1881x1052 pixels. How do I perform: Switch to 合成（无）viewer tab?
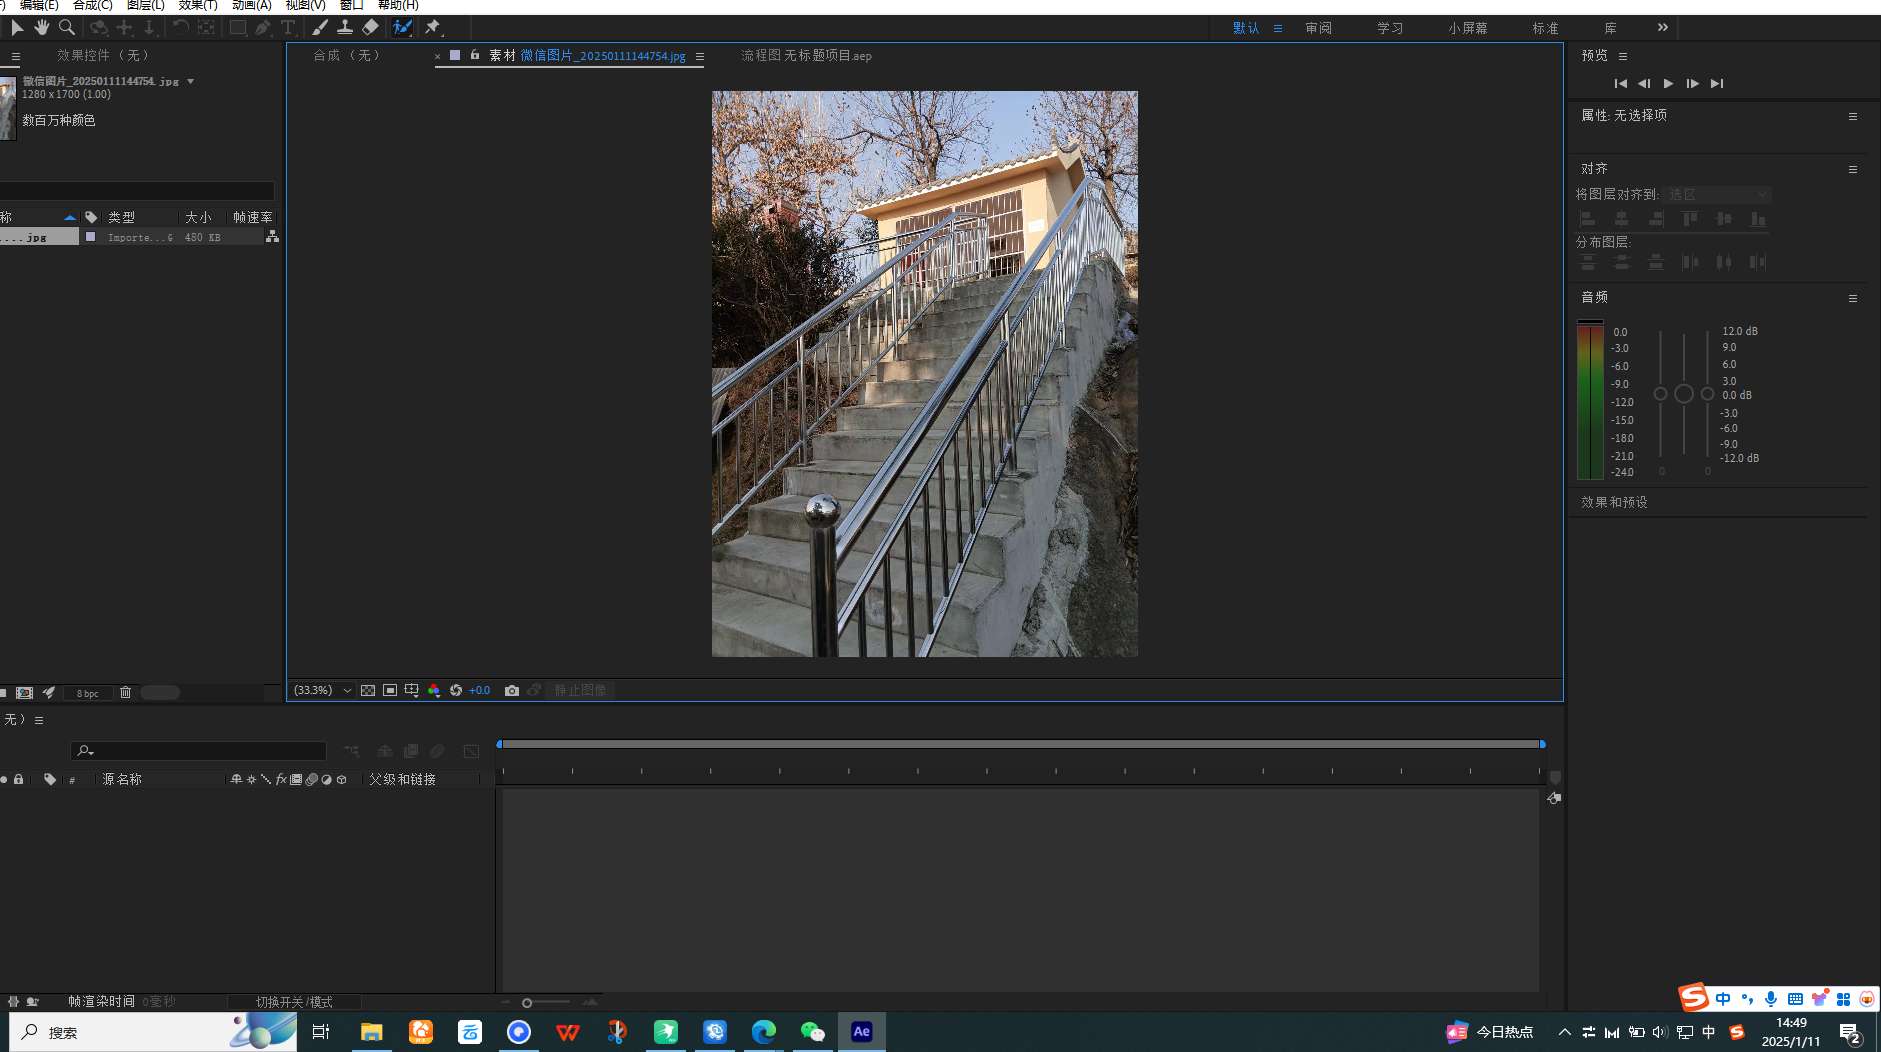[347, 55]
